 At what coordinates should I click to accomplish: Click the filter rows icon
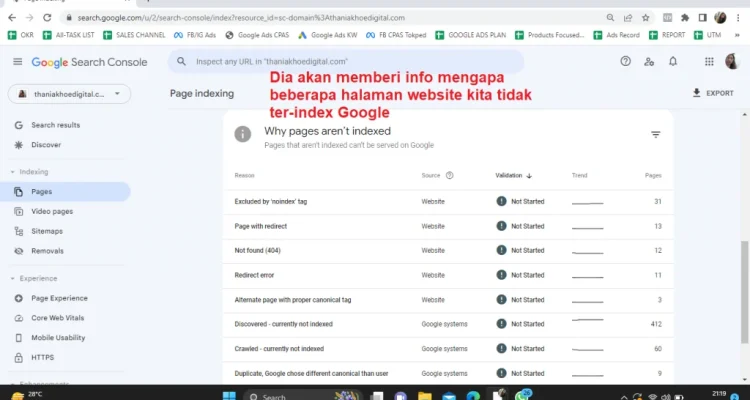(x=656, y=134)
